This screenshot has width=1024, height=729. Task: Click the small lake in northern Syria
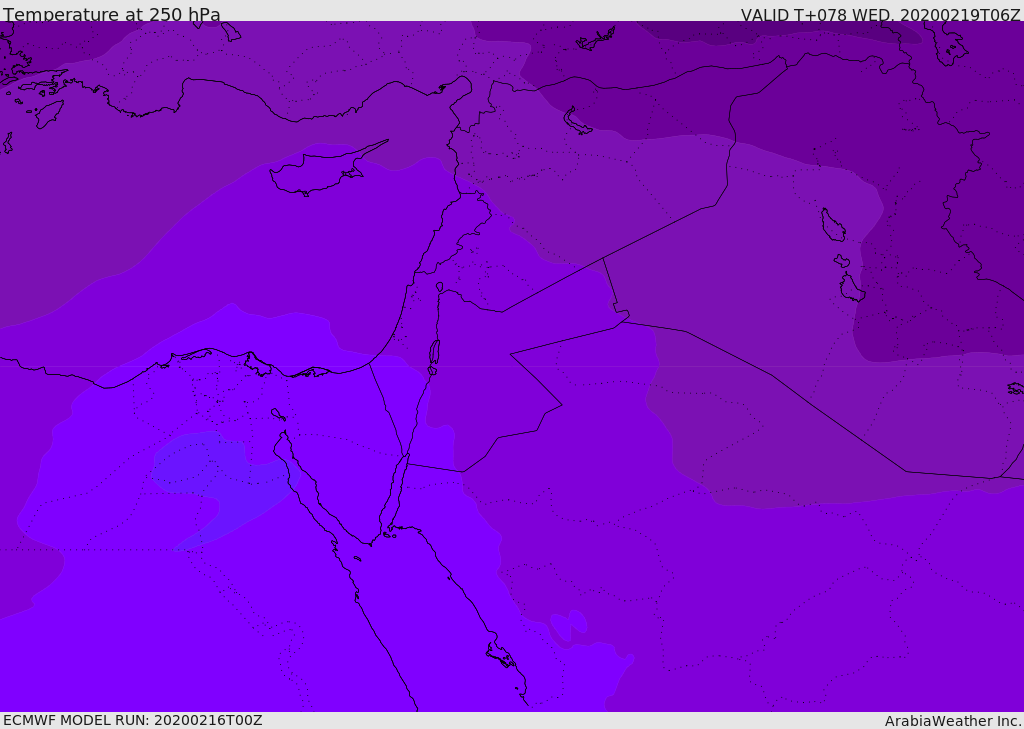(578, 122)
